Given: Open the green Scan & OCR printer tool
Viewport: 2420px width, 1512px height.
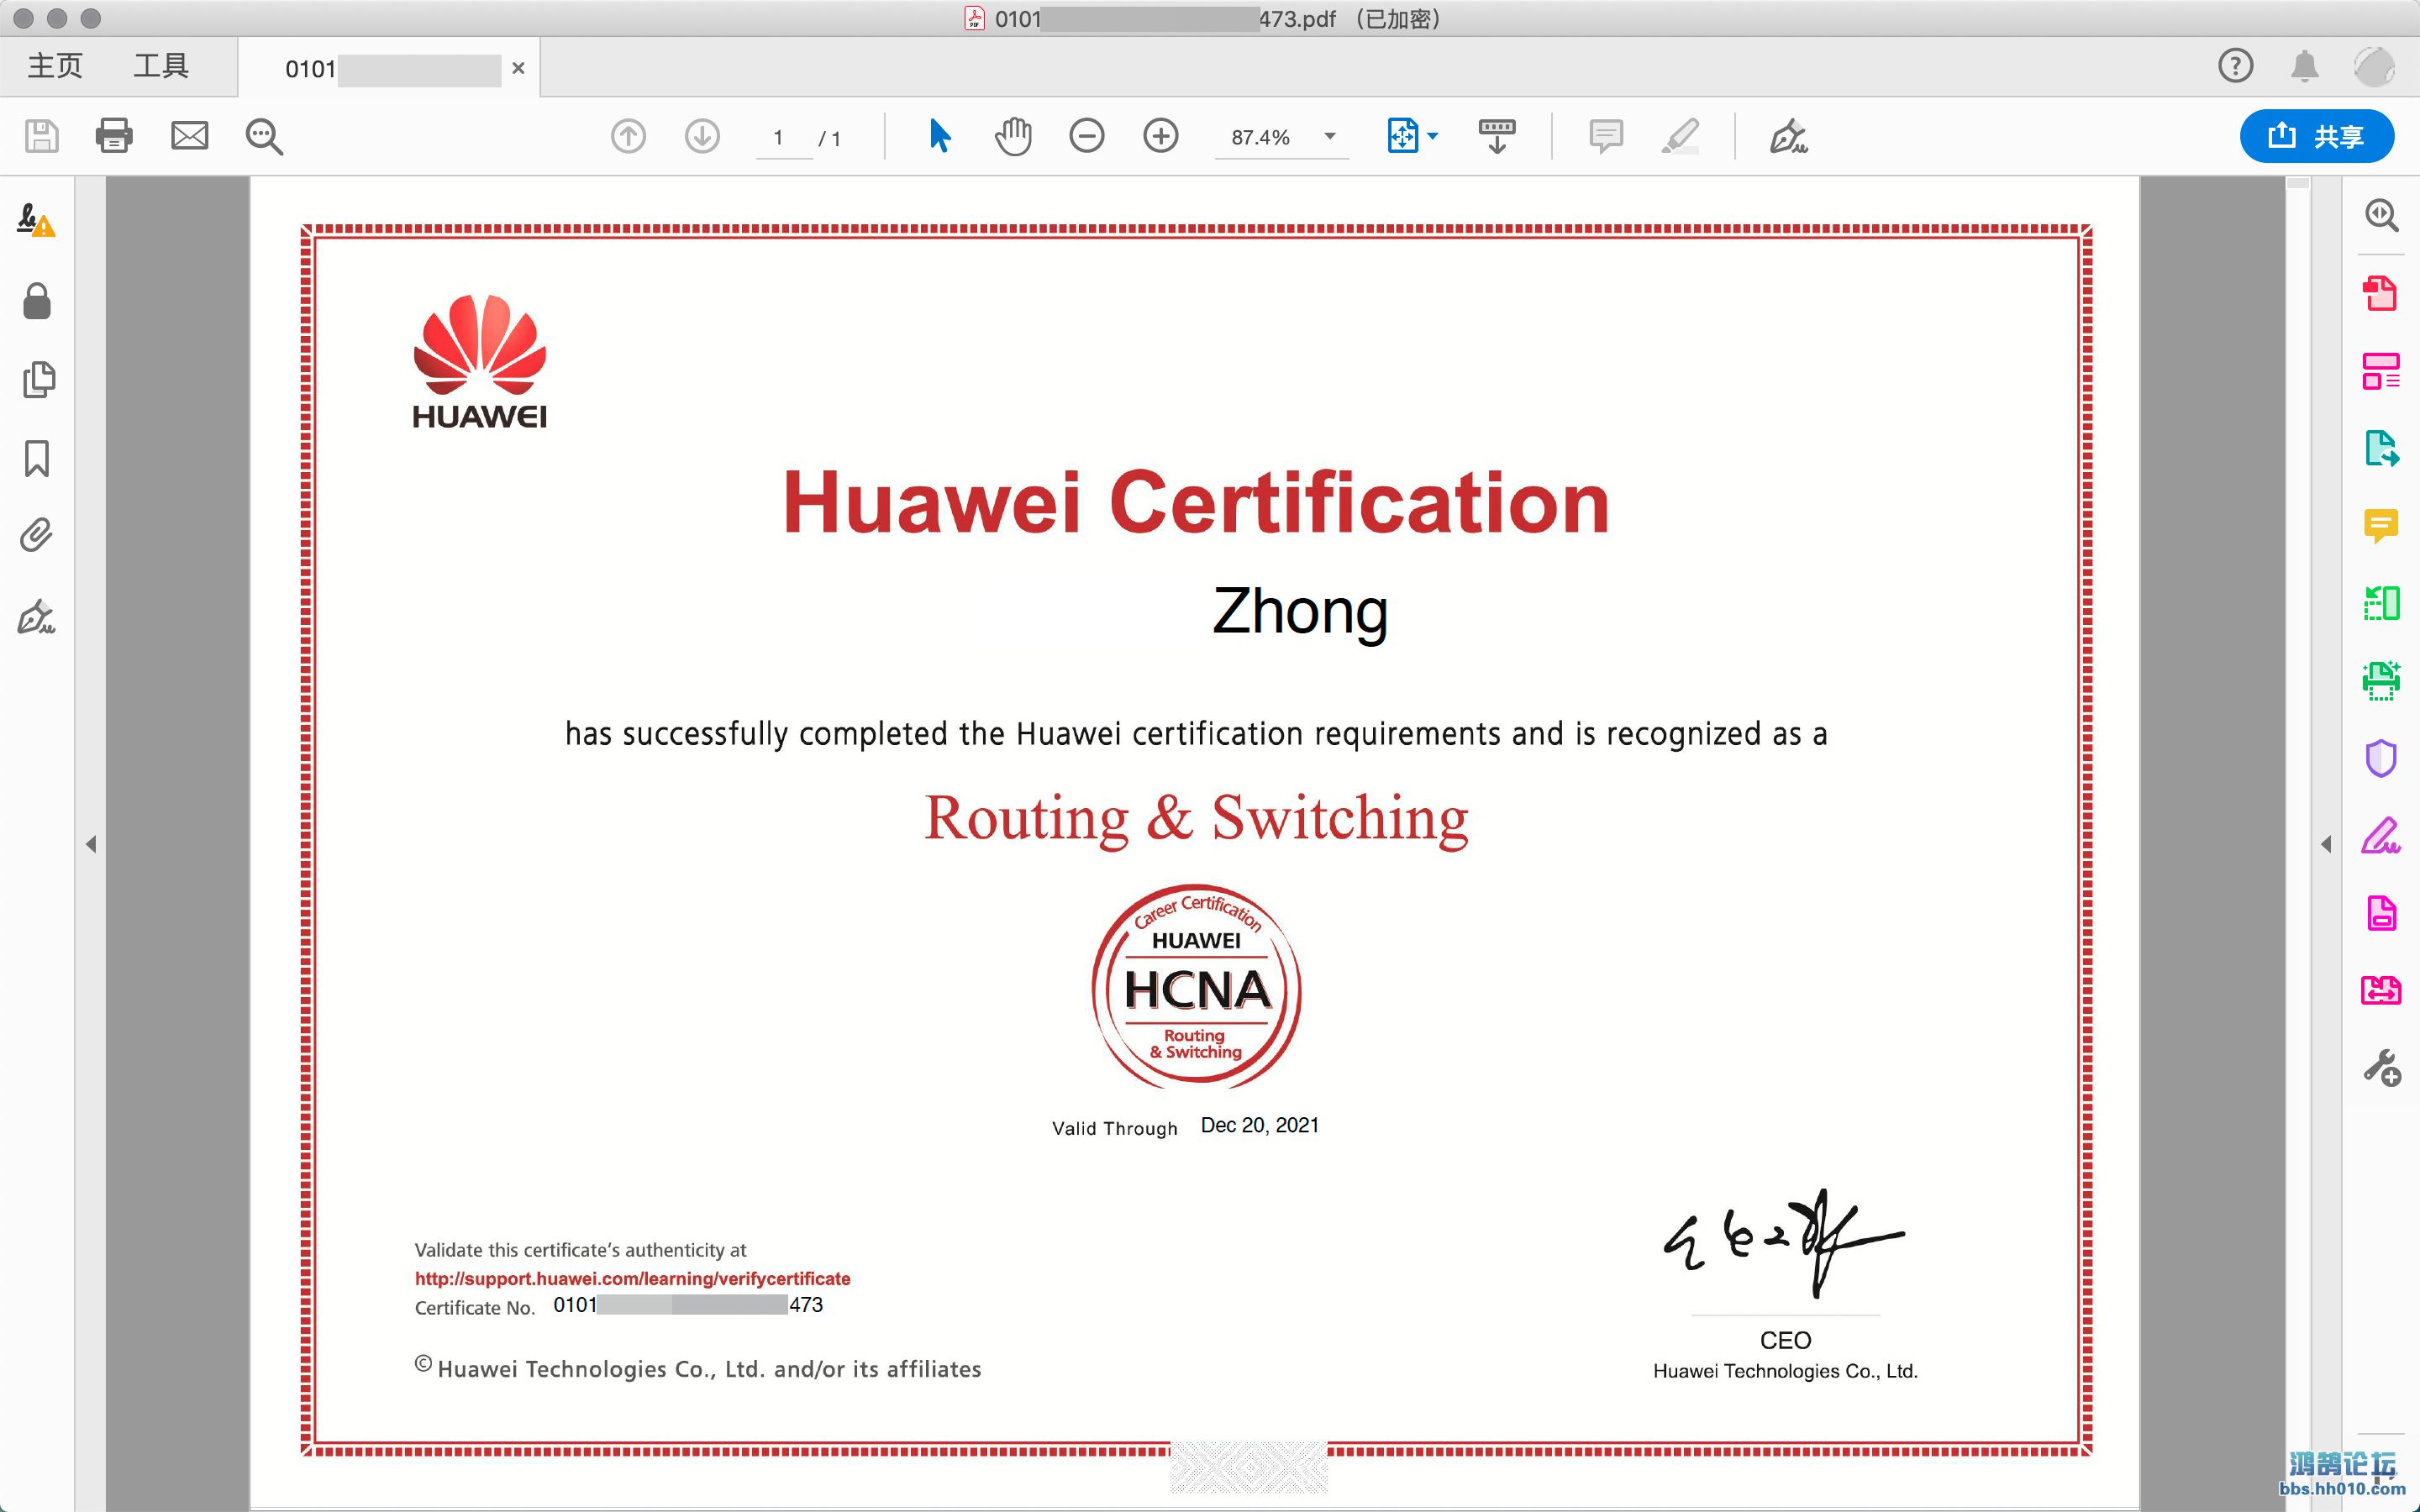Looking at the screenshot, I should click(x=2381, y=681).
